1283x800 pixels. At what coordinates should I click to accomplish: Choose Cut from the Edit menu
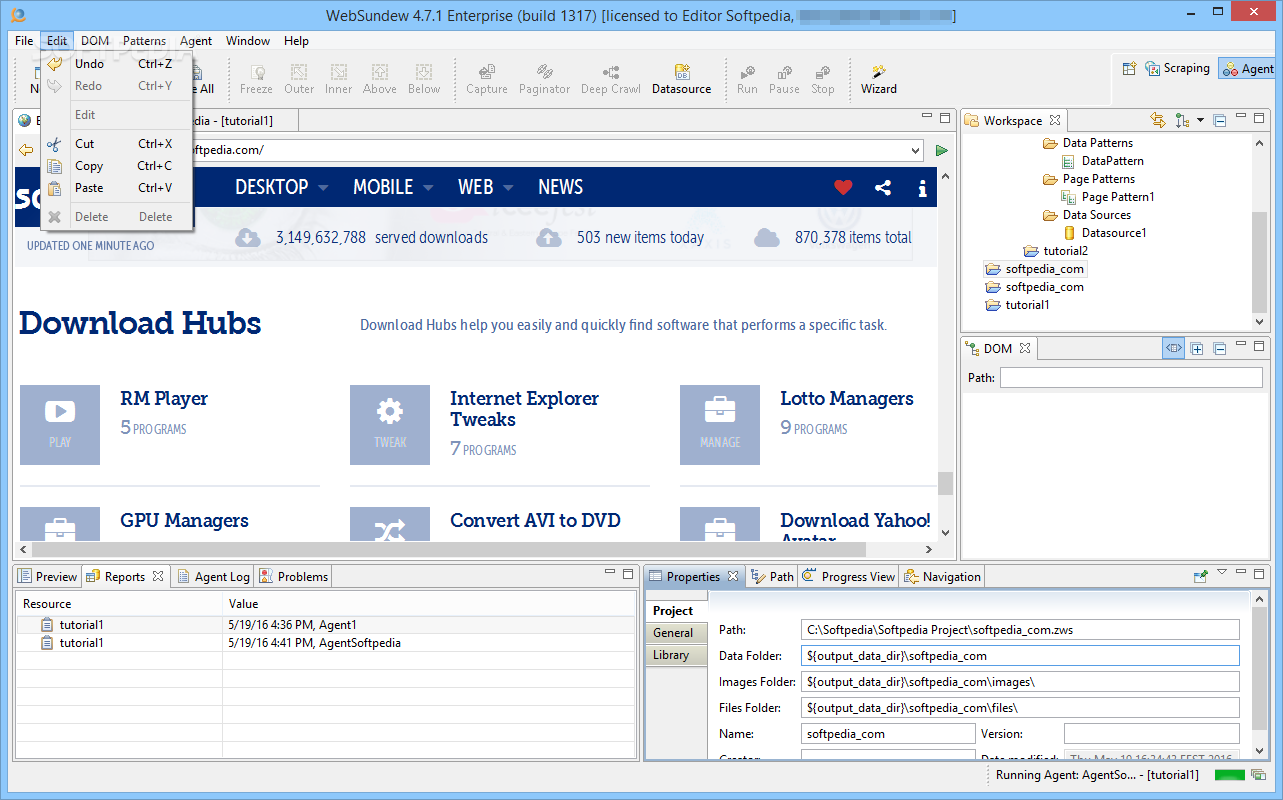click(x=116, y=144)
